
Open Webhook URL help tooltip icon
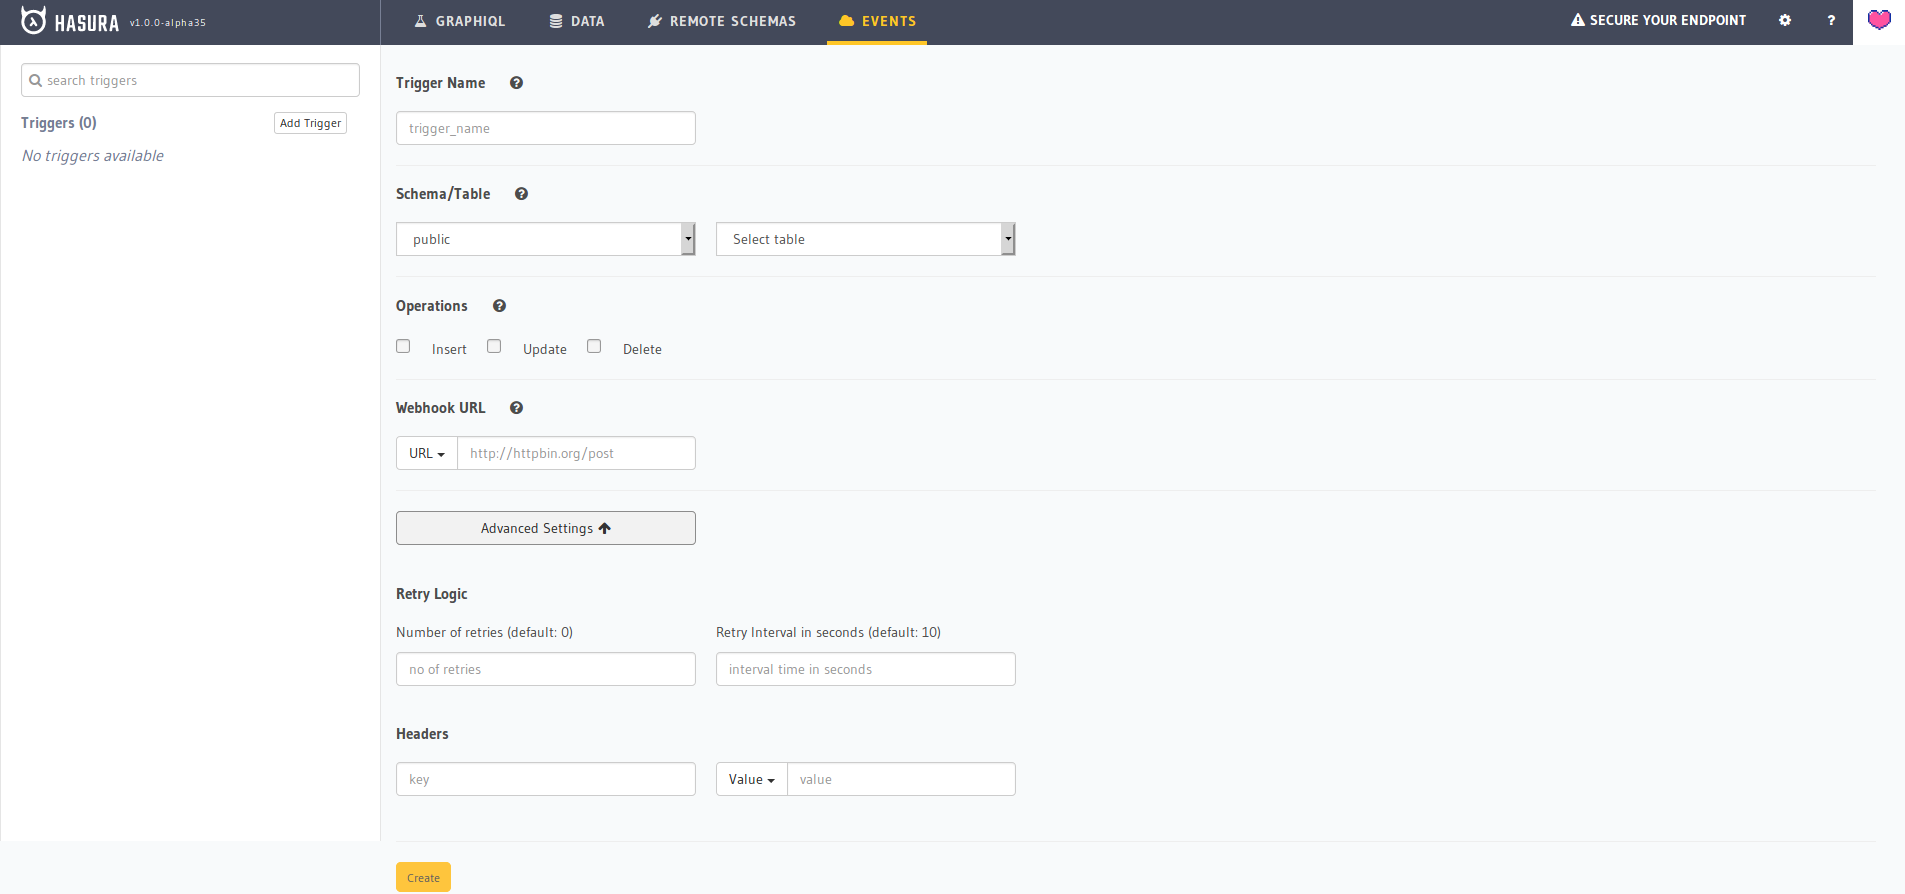tap(516, 408)
